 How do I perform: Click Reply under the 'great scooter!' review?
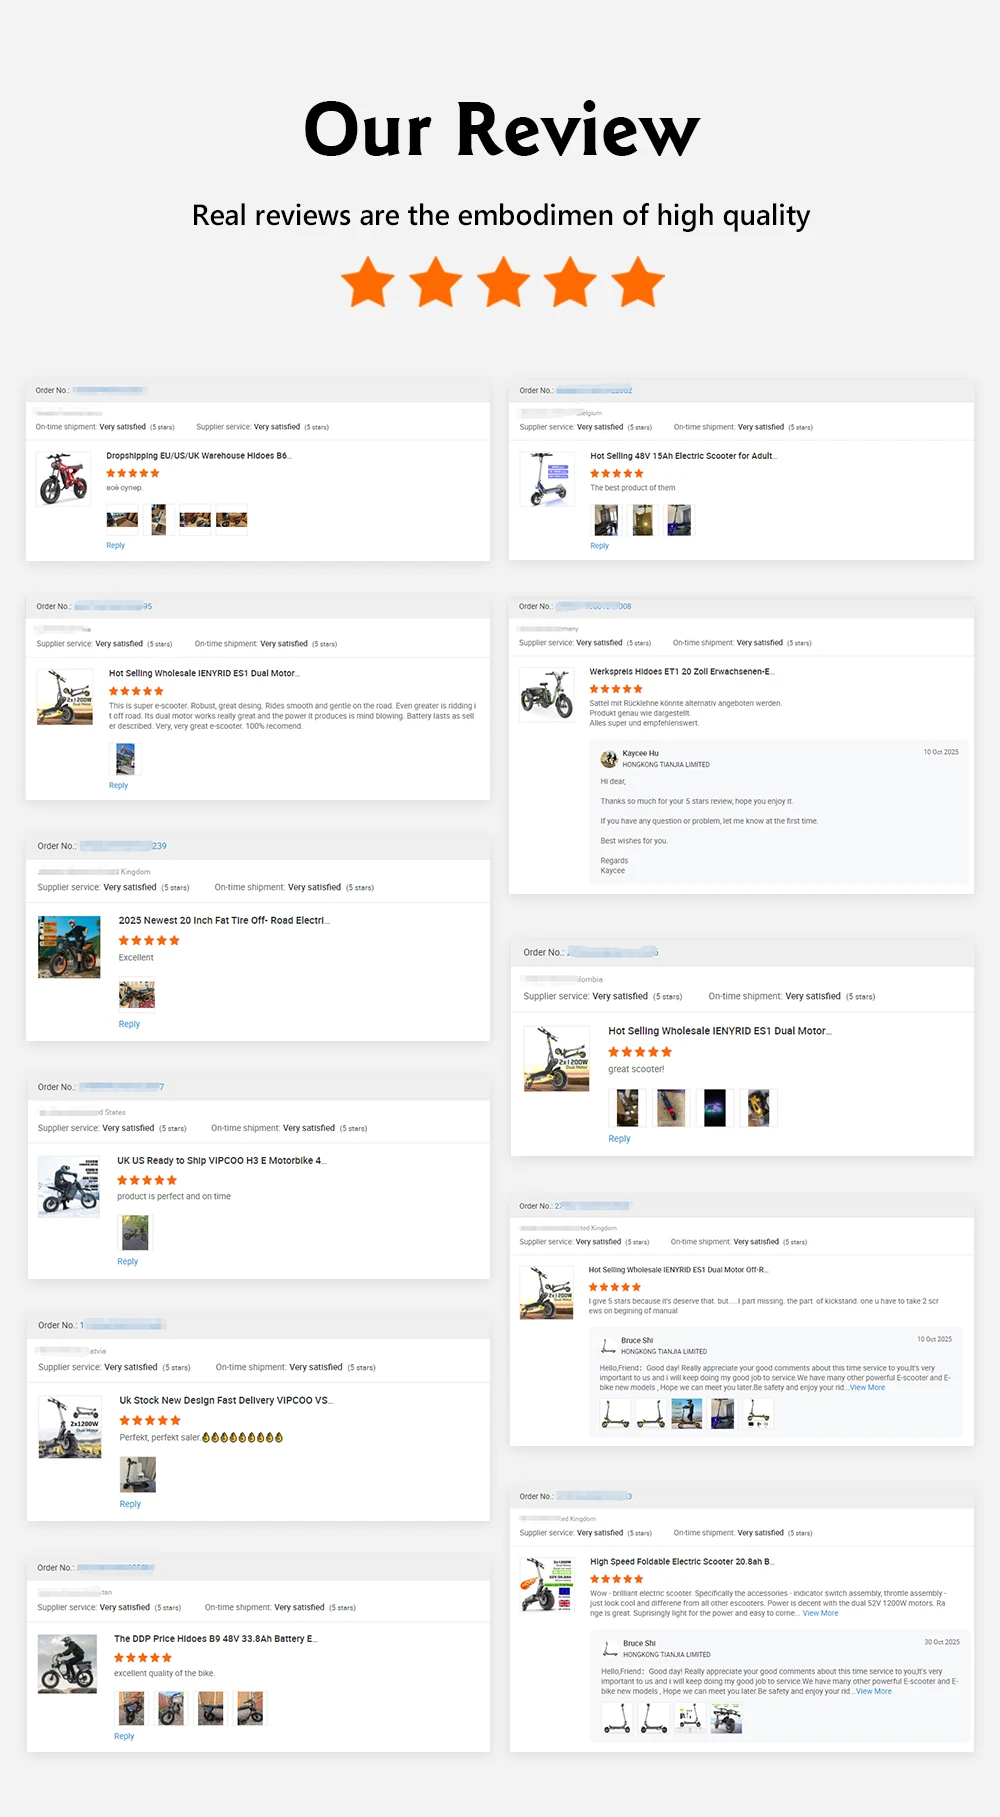click(x=619, y=1139)
